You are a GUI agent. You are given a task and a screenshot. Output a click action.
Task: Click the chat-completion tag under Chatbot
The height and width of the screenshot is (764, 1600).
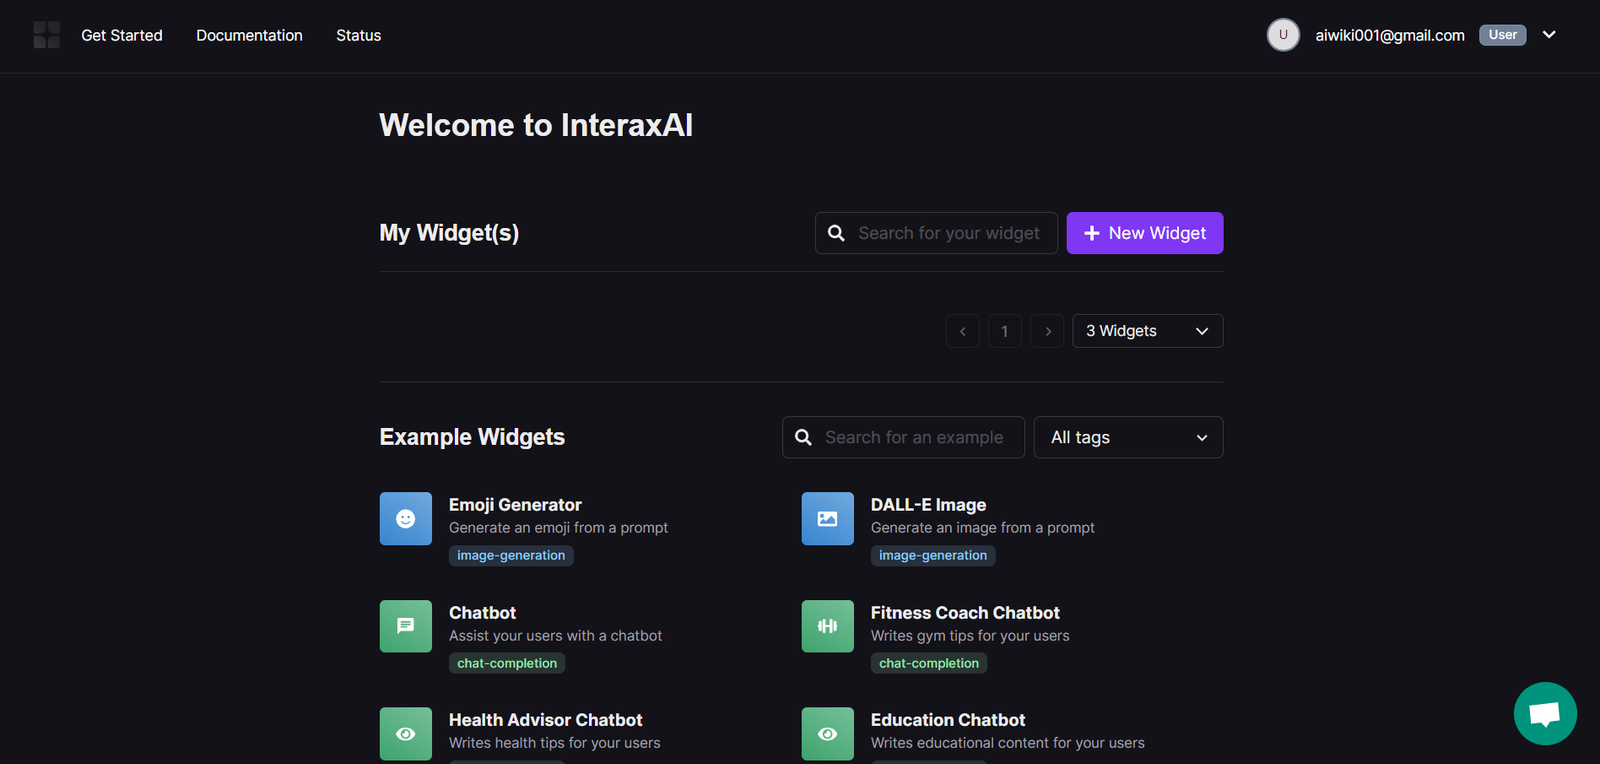[x=507, y=663]
